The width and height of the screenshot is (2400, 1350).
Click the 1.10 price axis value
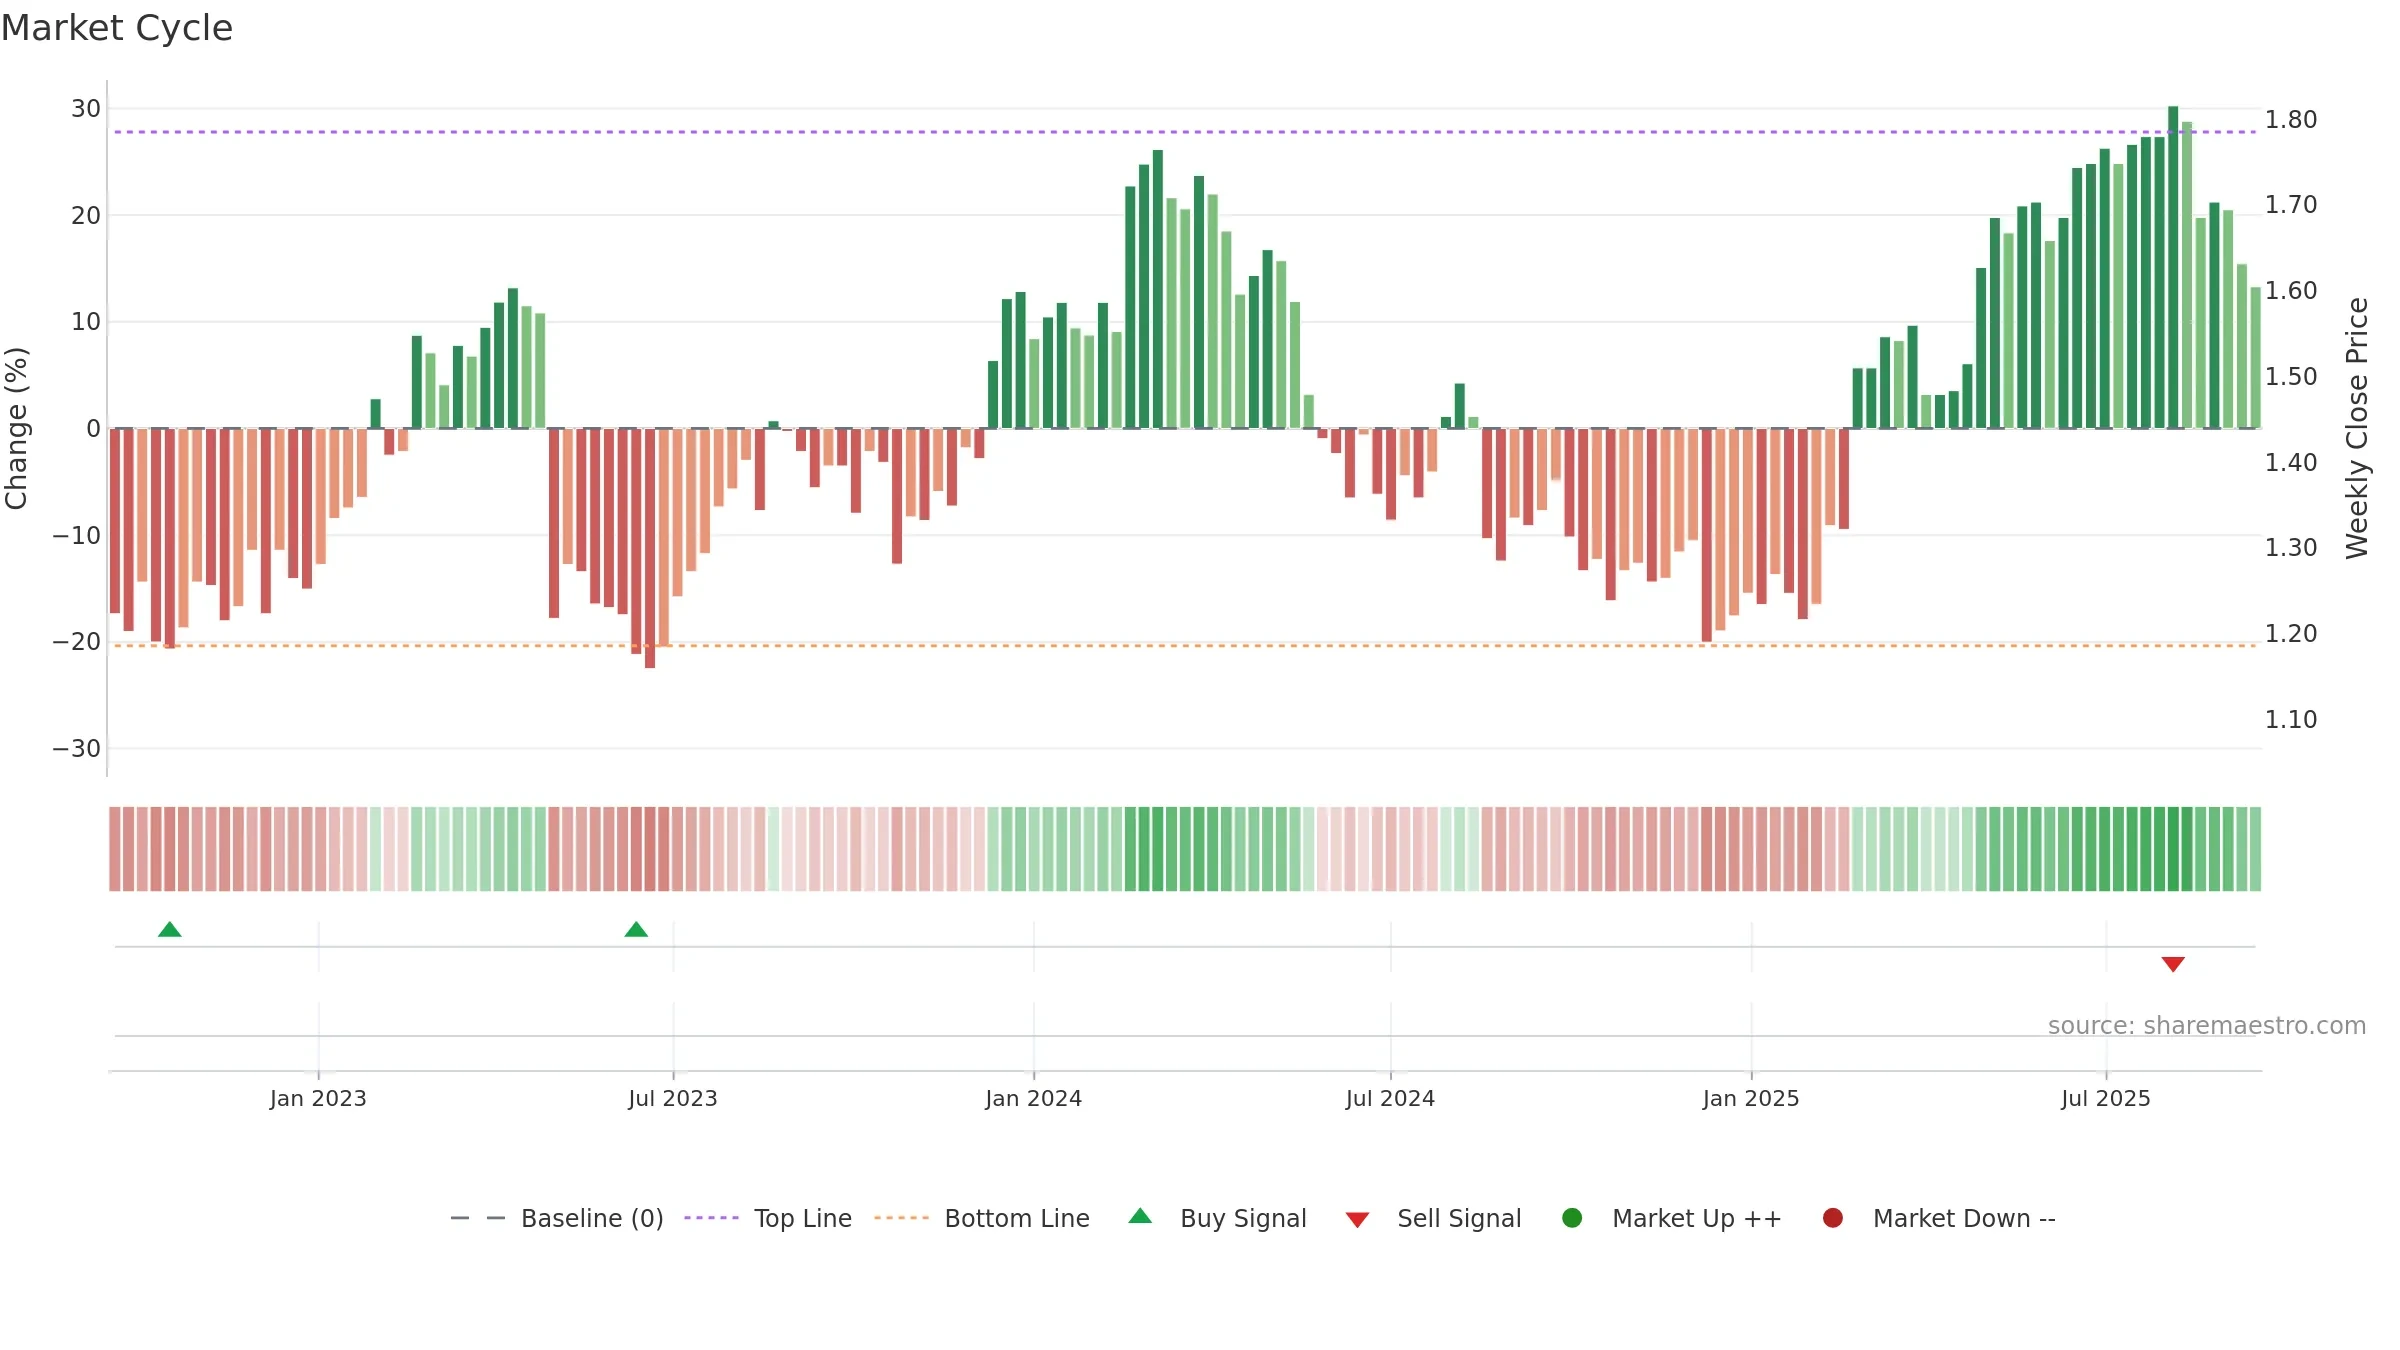(x=2291, y=720)
